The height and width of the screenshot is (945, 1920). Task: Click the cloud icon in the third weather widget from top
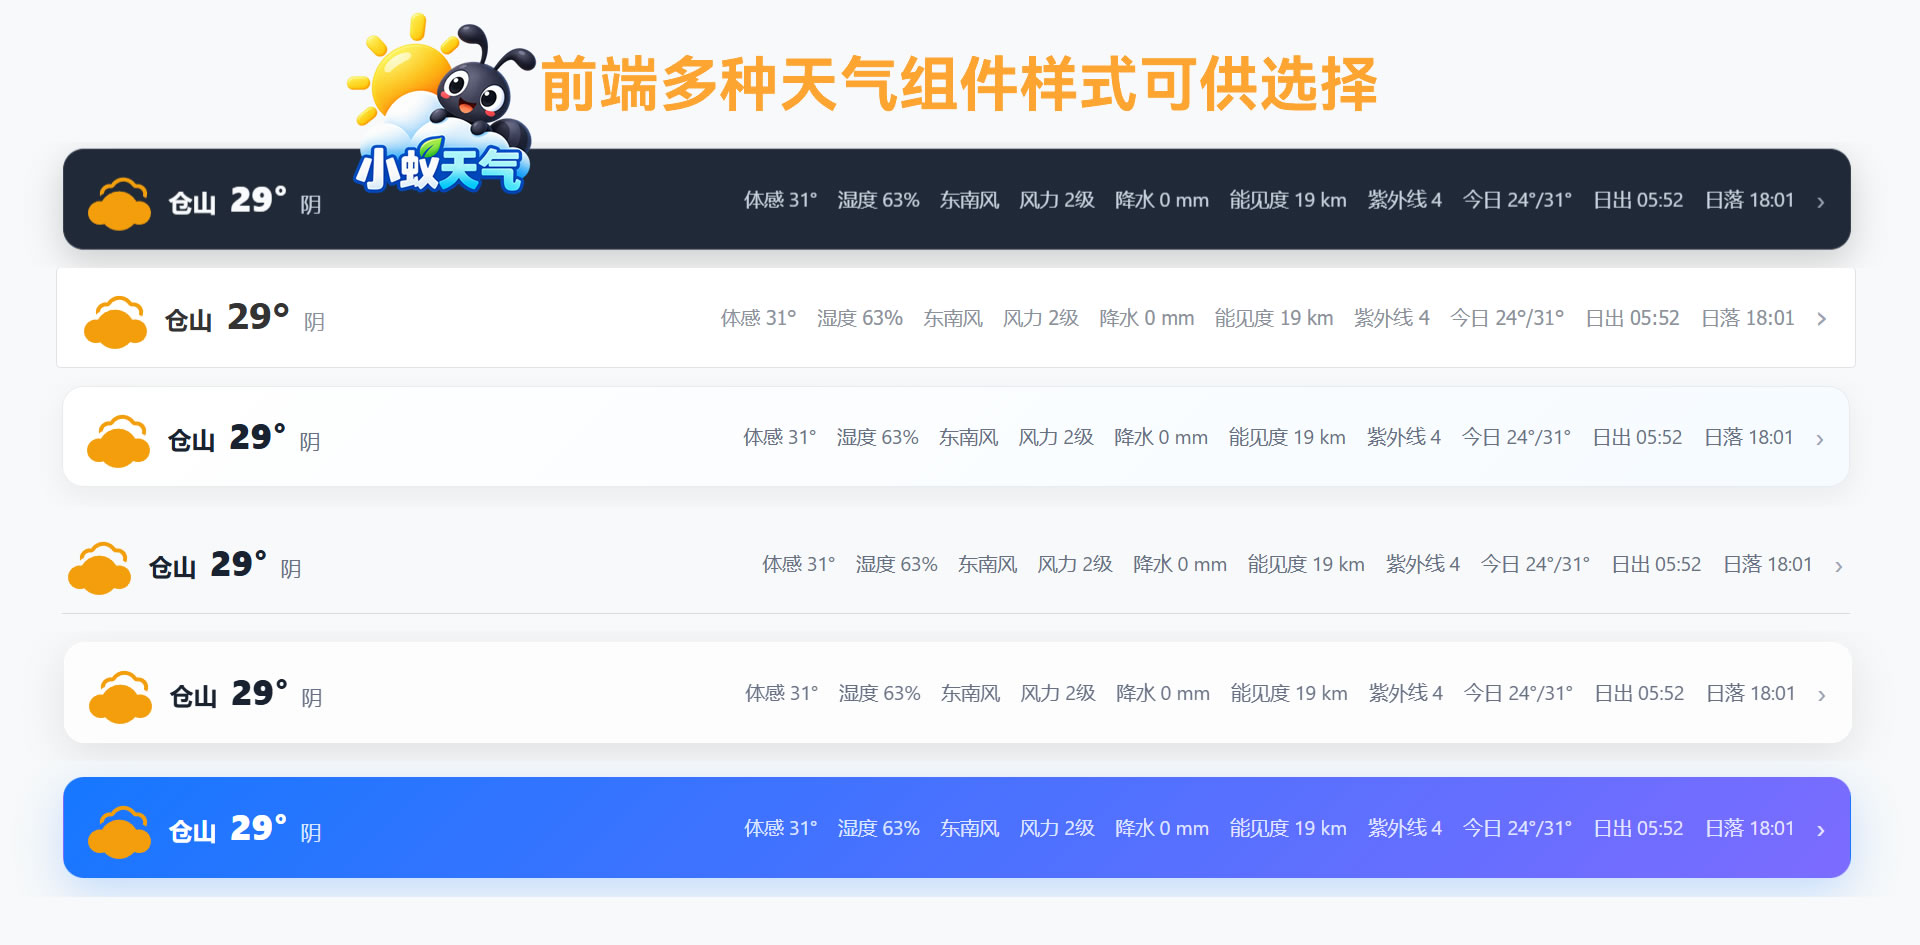pos(118,441)
